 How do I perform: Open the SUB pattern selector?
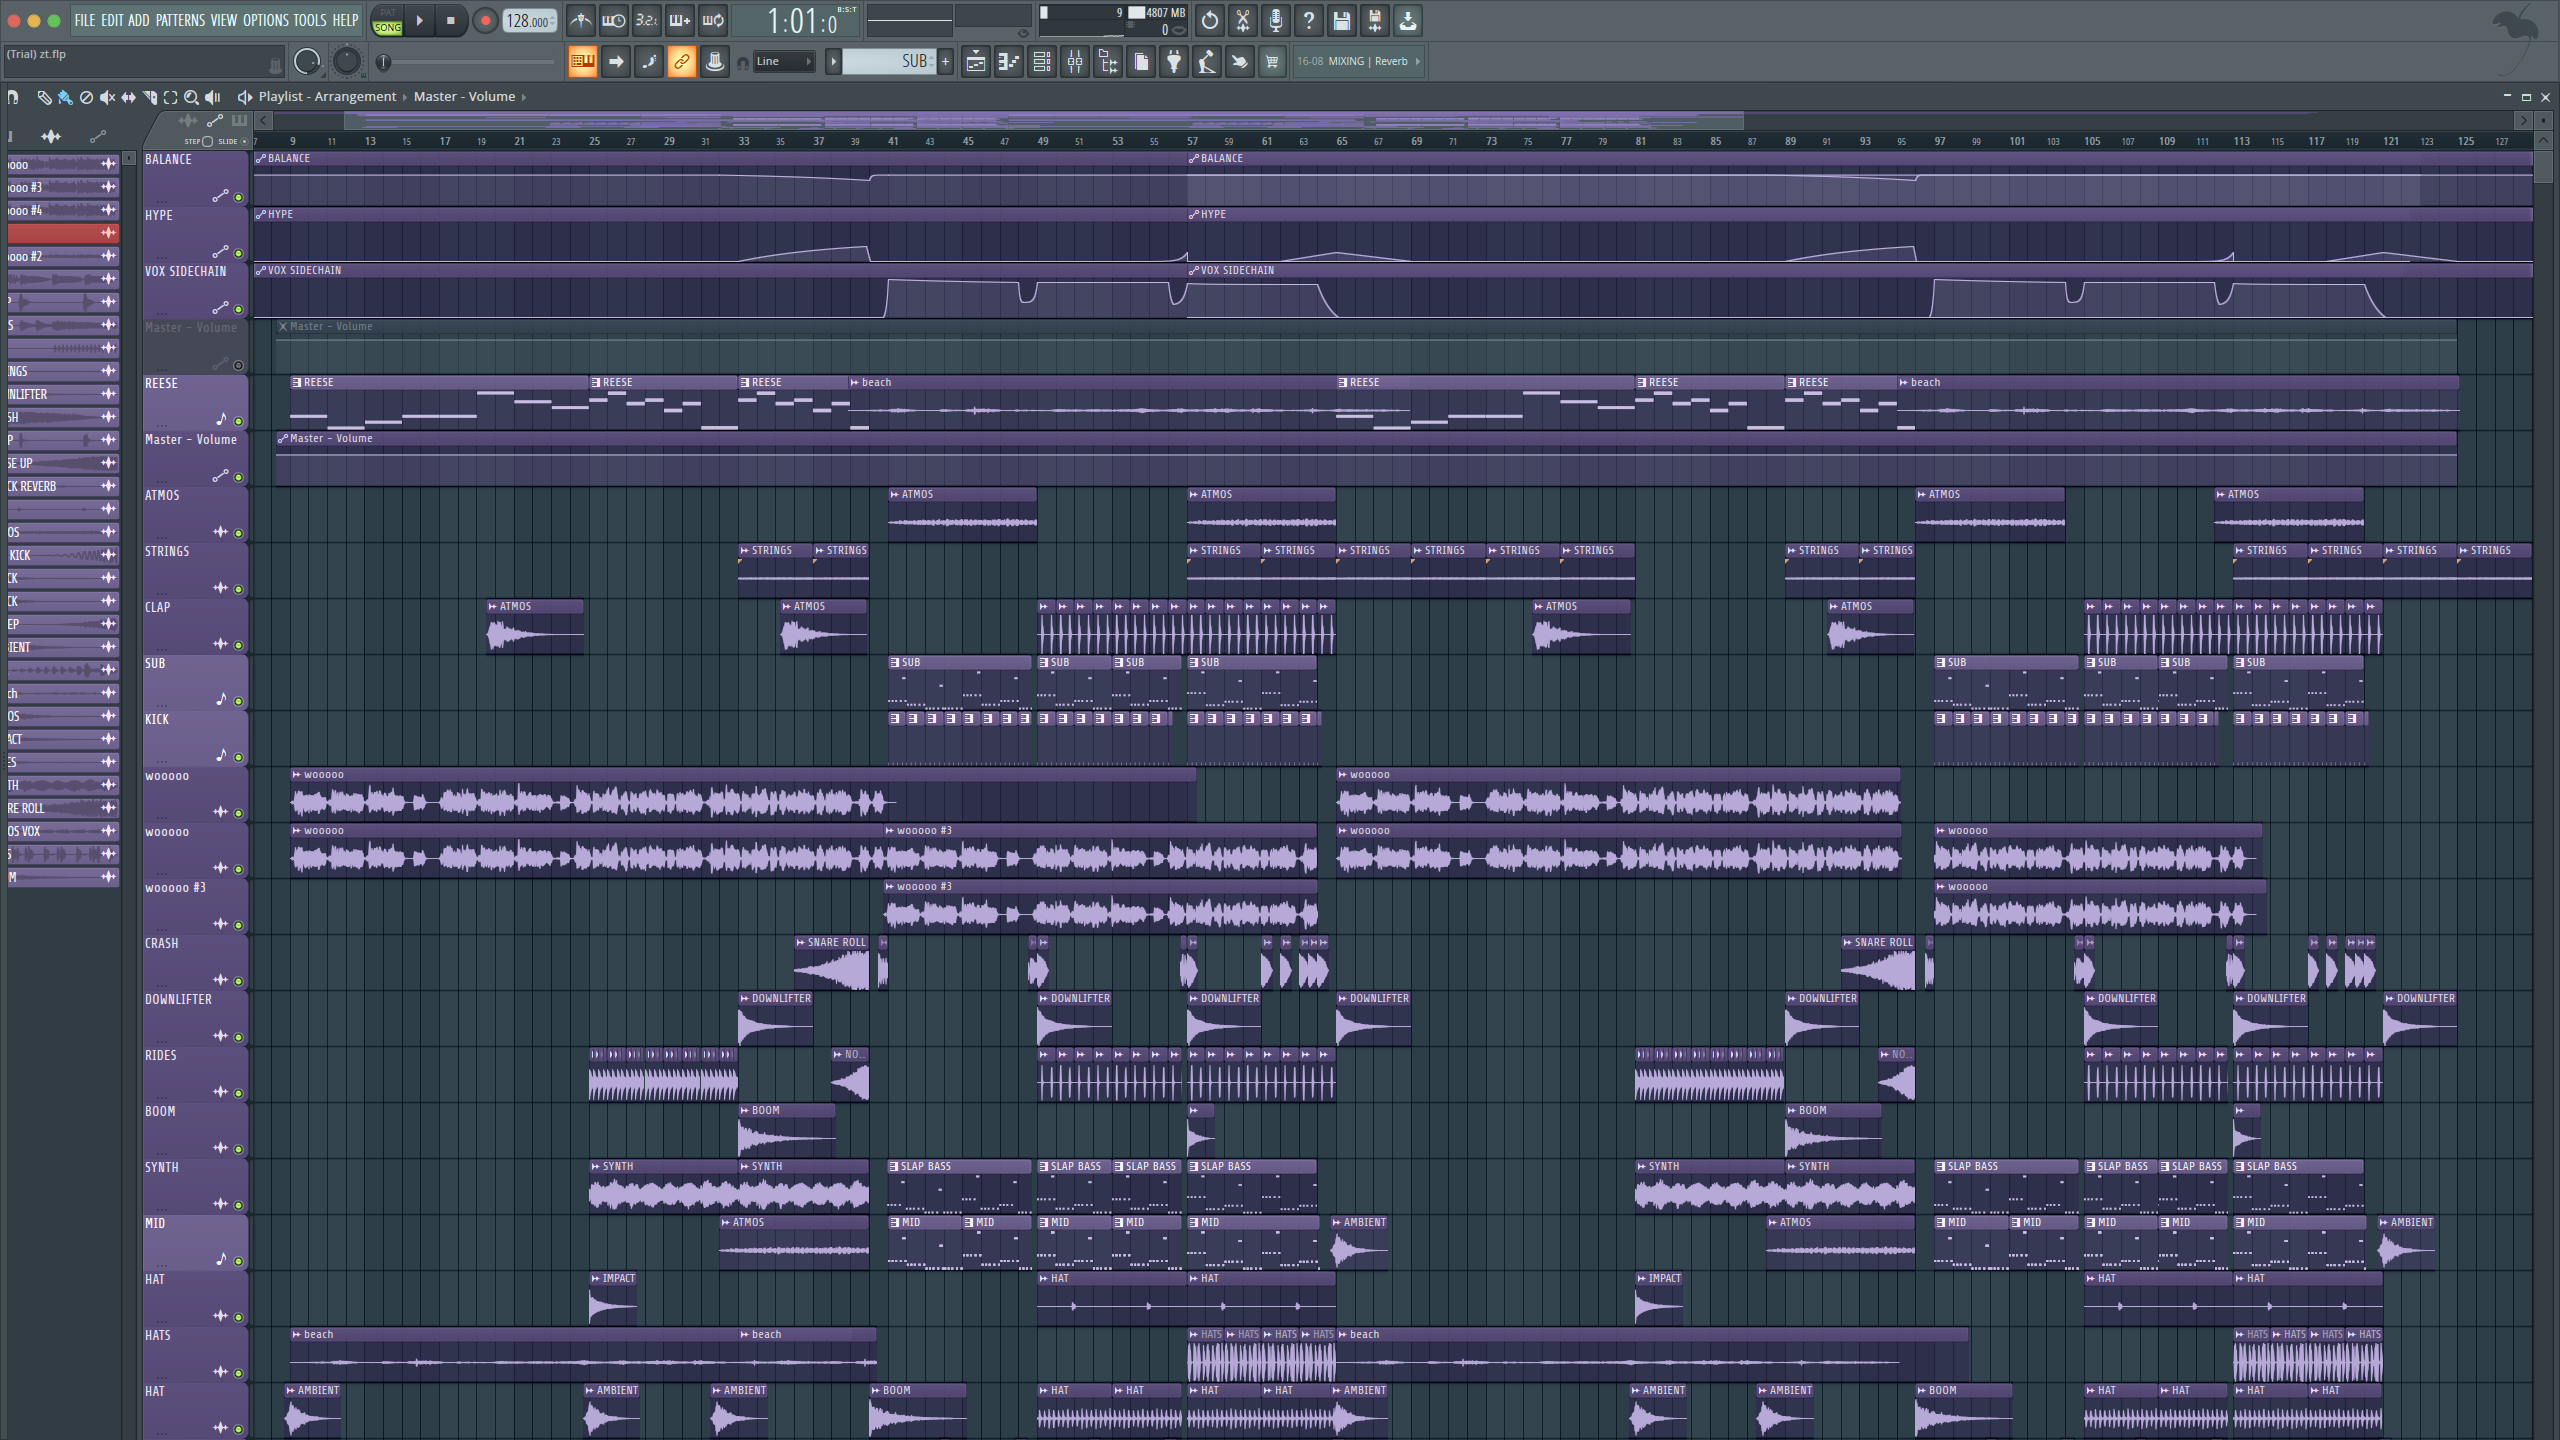click(888, 61)
